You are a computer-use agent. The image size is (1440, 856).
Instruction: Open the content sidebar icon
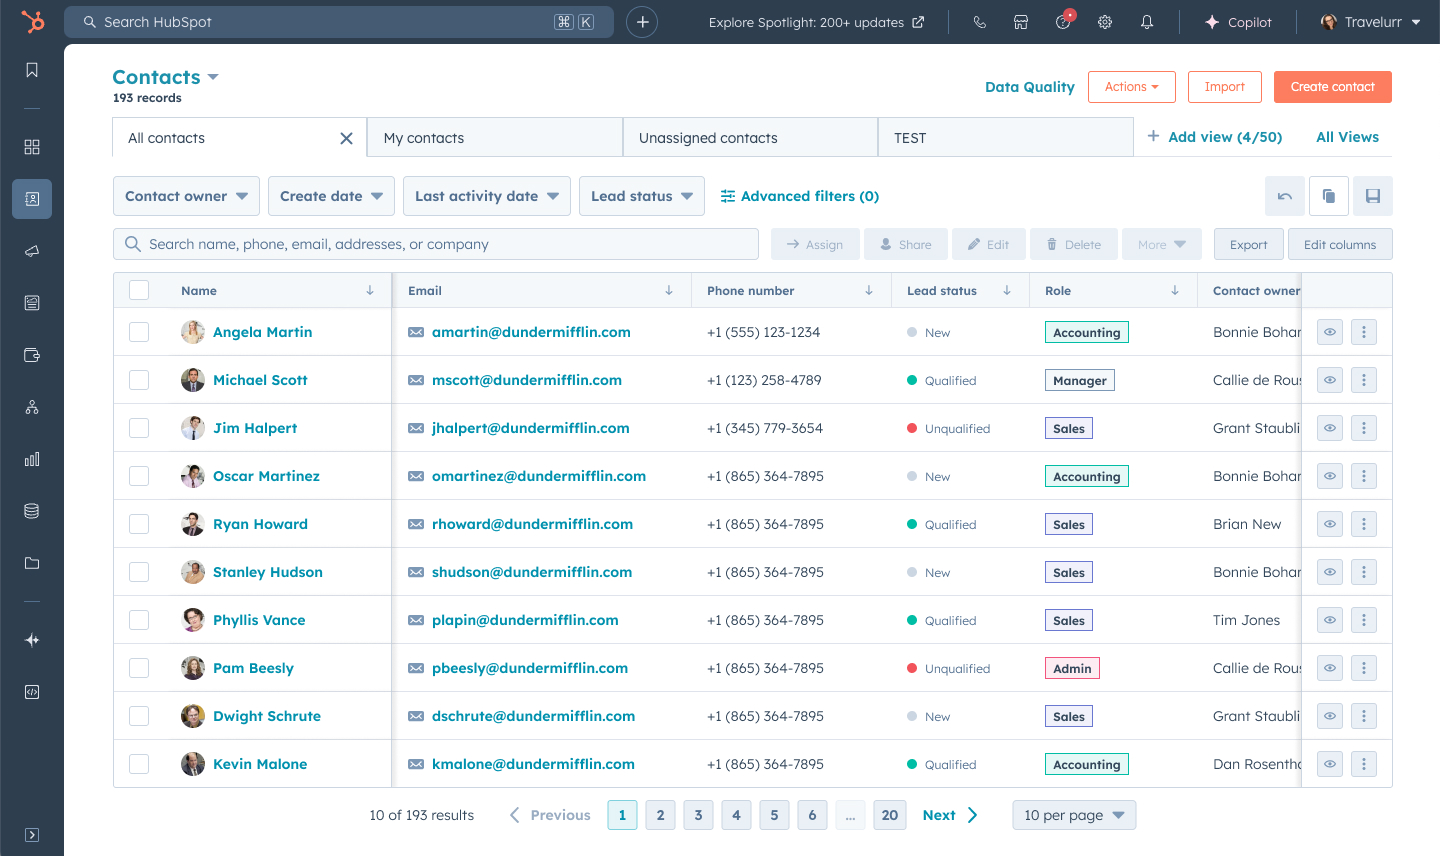click(32, 303)
